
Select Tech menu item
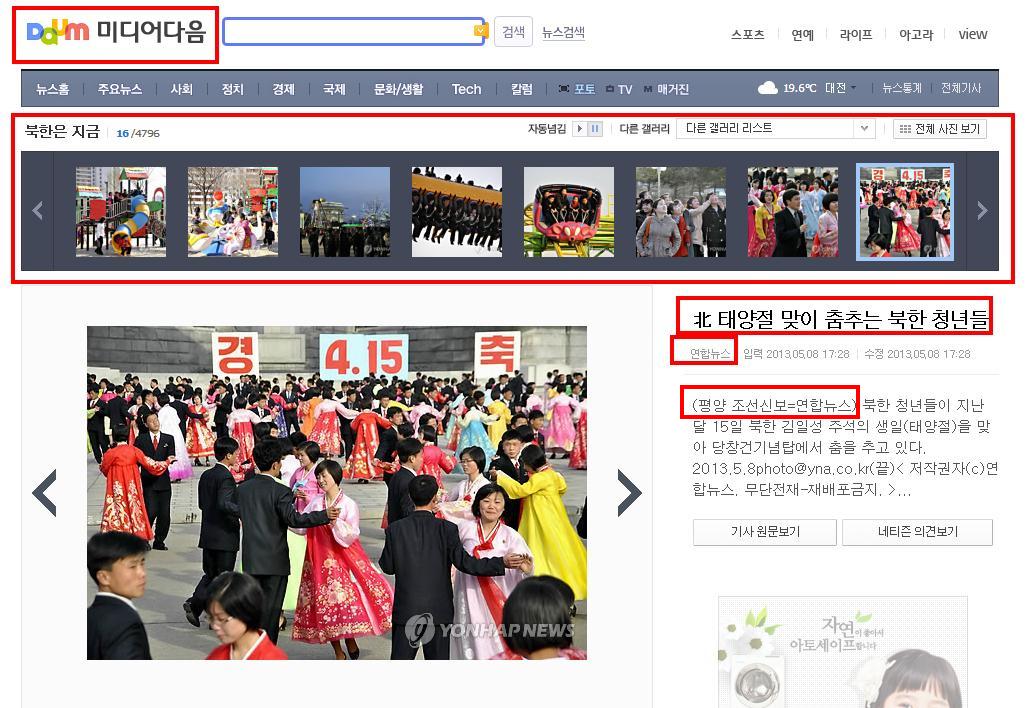pos(466,89)
